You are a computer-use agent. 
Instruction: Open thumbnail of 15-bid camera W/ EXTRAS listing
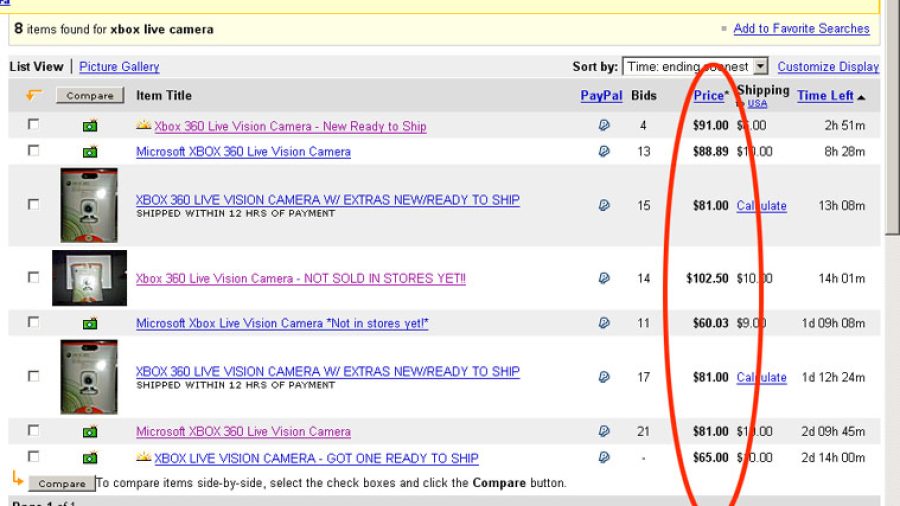89,205
